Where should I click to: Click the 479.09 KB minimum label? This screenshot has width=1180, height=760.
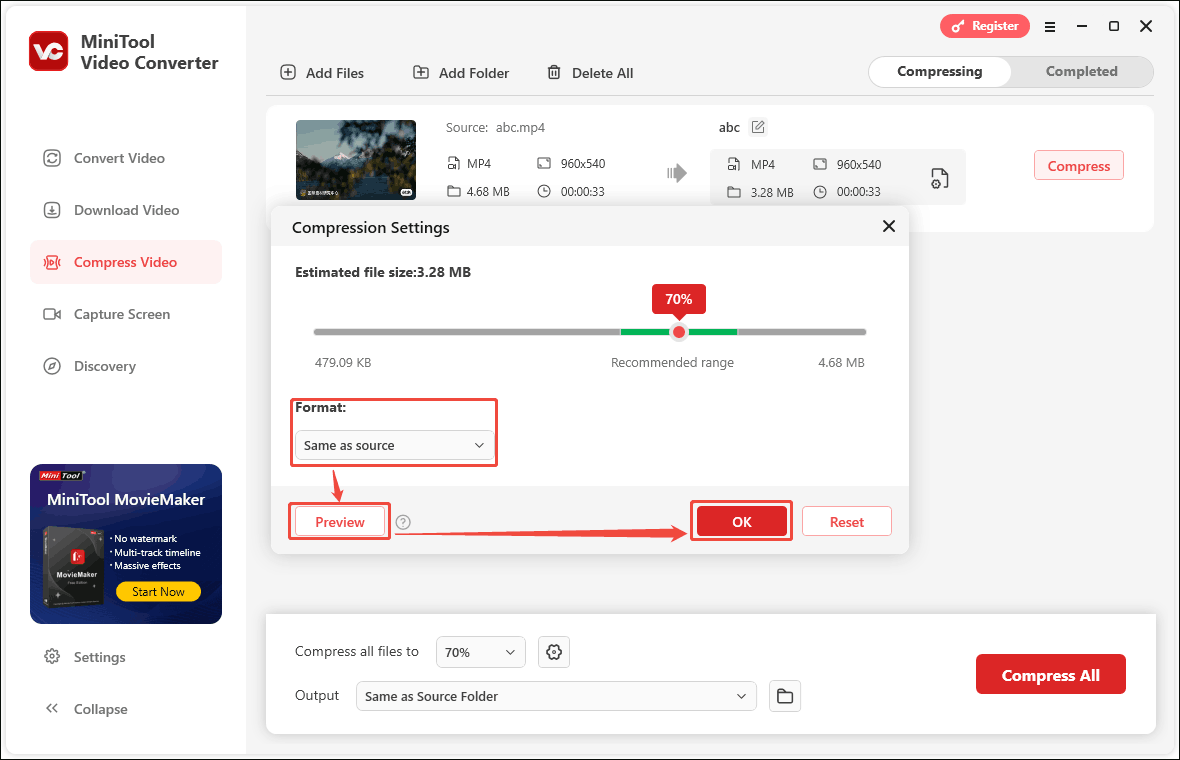click(x=343, y=363)
